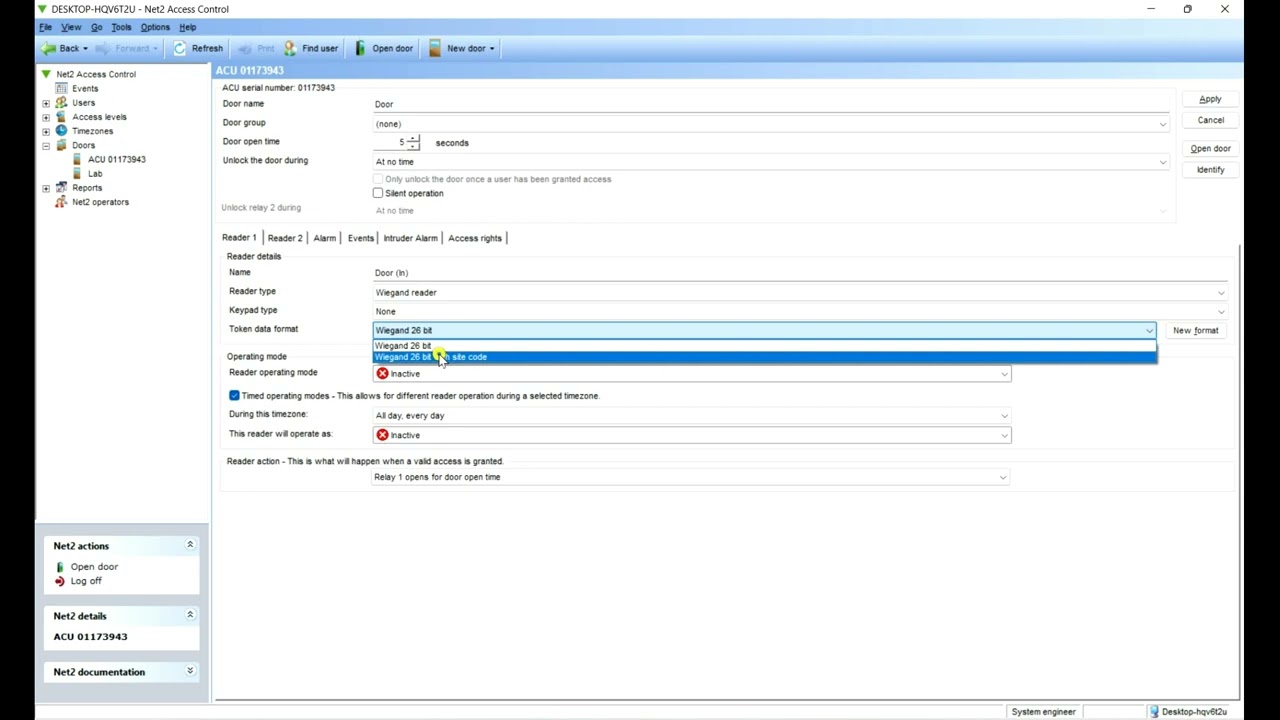Select the Events icon in tree
Viewport: 1280px width, 720px height.
click(61, 88)
